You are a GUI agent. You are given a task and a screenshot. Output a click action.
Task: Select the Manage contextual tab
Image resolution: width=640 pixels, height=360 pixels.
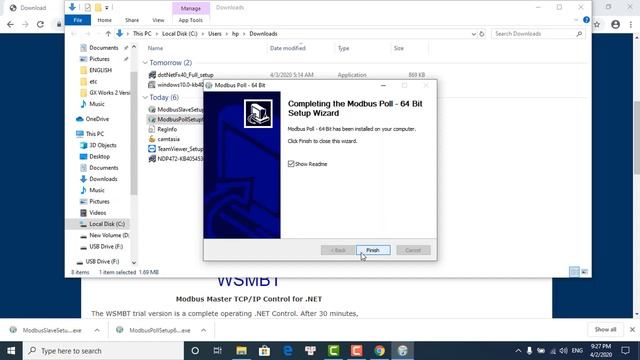click(191, 8)
